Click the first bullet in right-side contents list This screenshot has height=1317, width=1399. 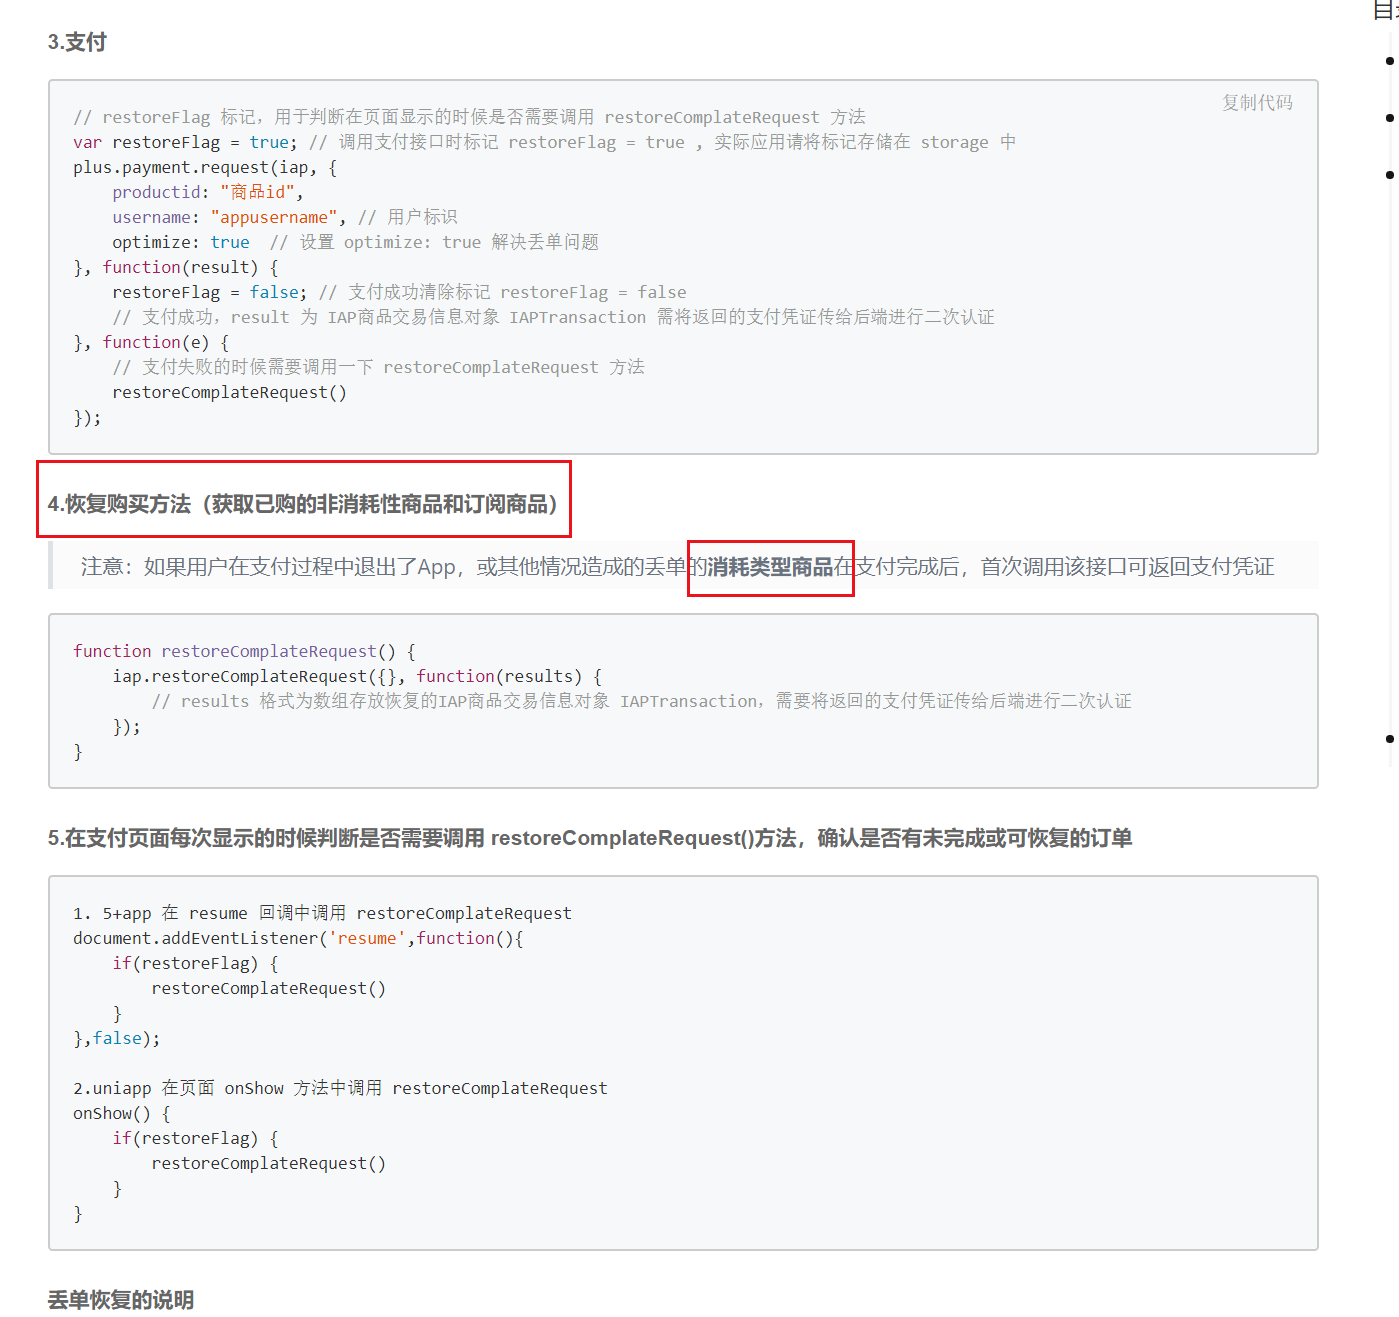1389,61
